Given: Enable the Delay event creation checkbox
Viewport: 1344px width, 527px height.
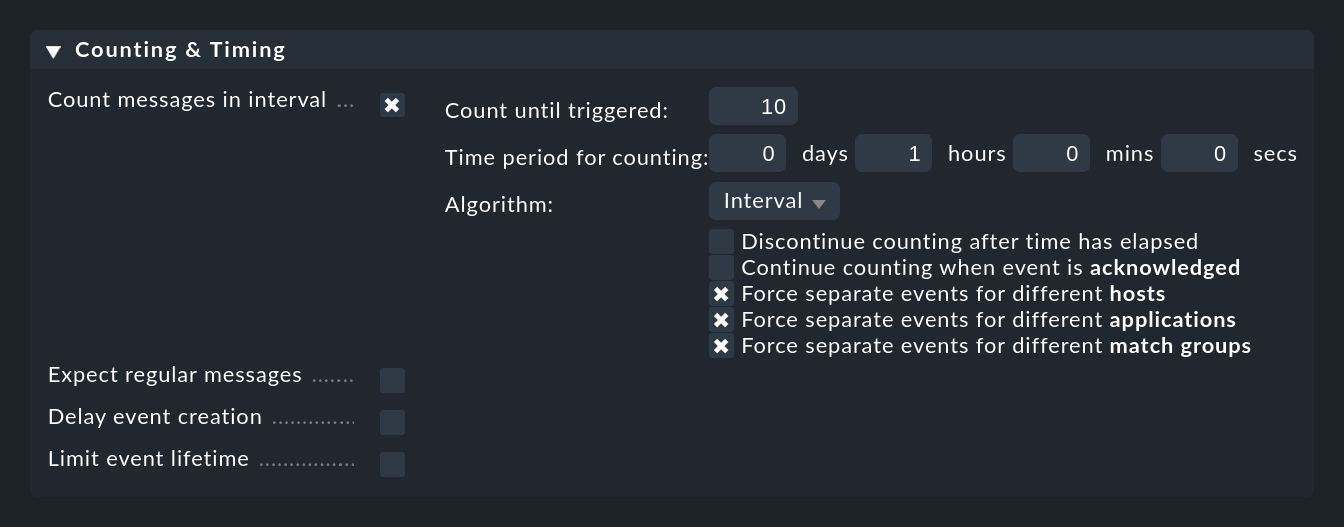Looking at the screenshot, I should [x=392, y=422].
